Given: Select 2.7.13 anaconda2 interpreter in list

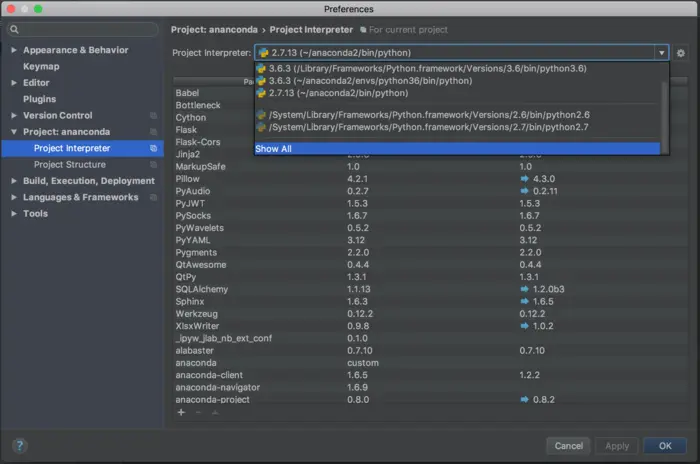Looking at the screenshot, I should 458,93.
